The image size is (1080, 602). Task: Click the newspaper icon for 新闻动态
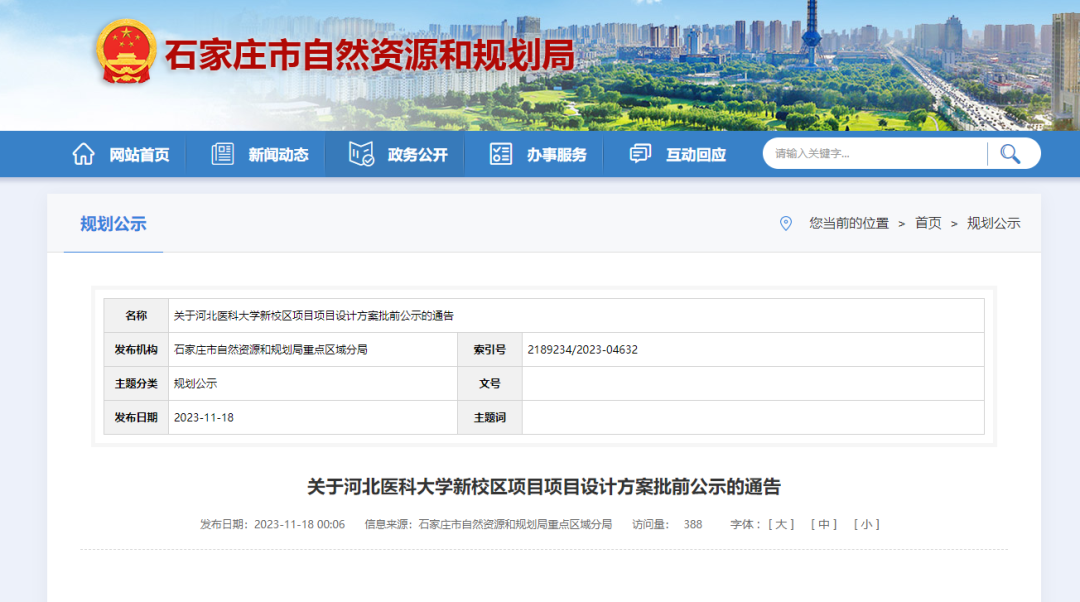(x=222, y=154)
